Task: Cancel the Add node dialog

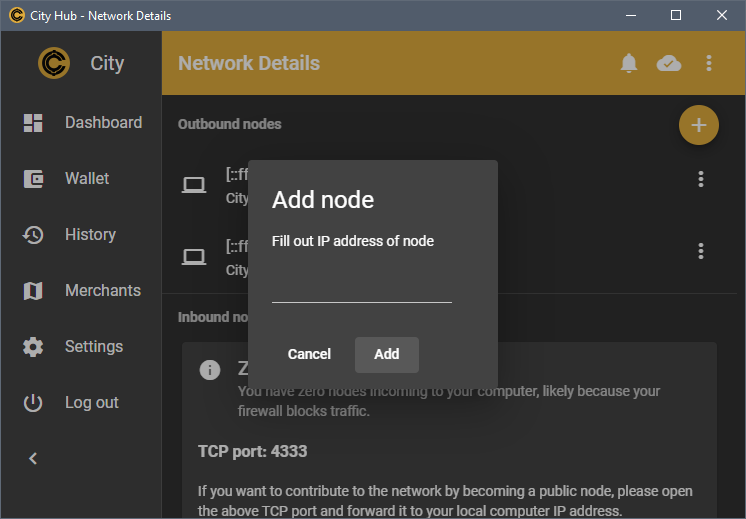Action: [309, 354]
